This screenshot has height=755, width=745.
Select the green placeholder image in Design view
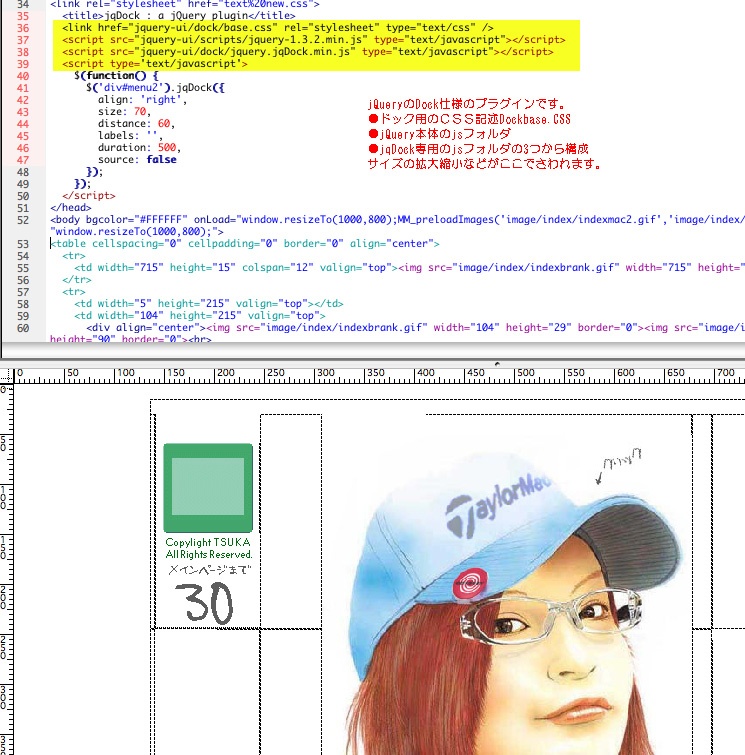coord(208,487)
